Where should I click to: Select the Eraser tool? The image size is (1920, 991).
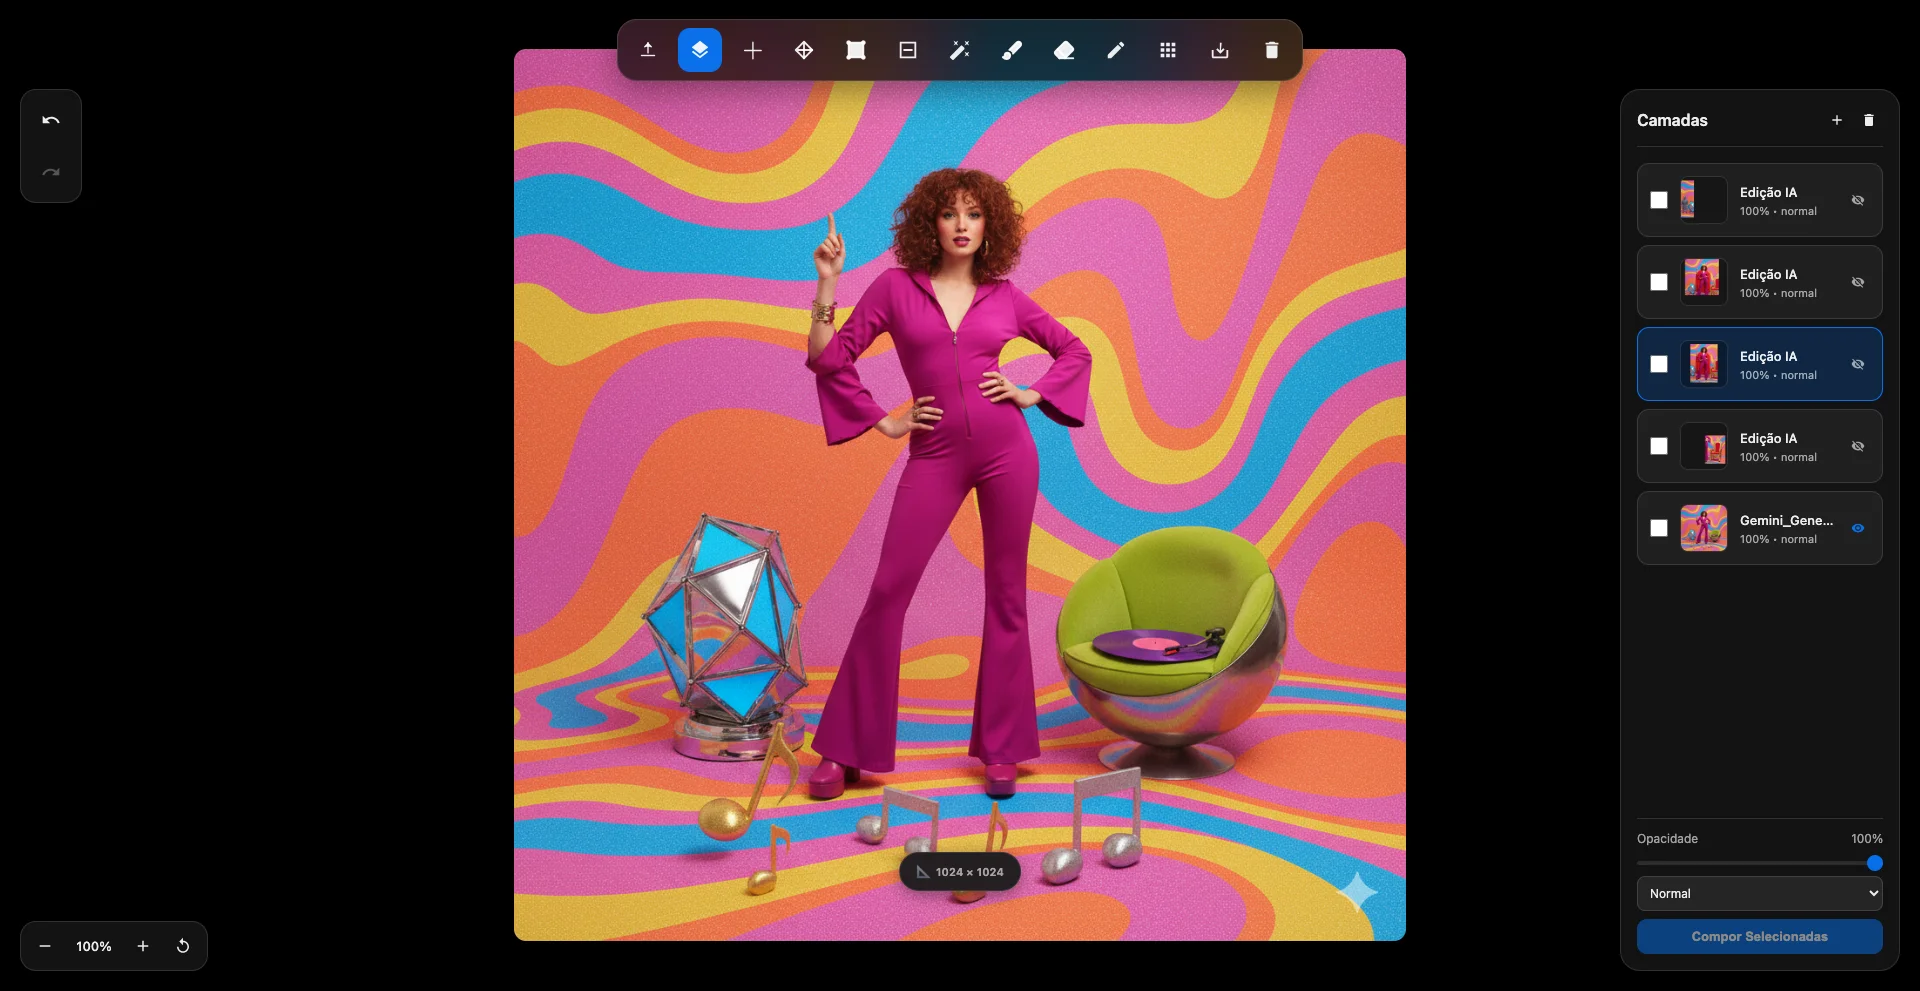click(x=1063, y=50)
